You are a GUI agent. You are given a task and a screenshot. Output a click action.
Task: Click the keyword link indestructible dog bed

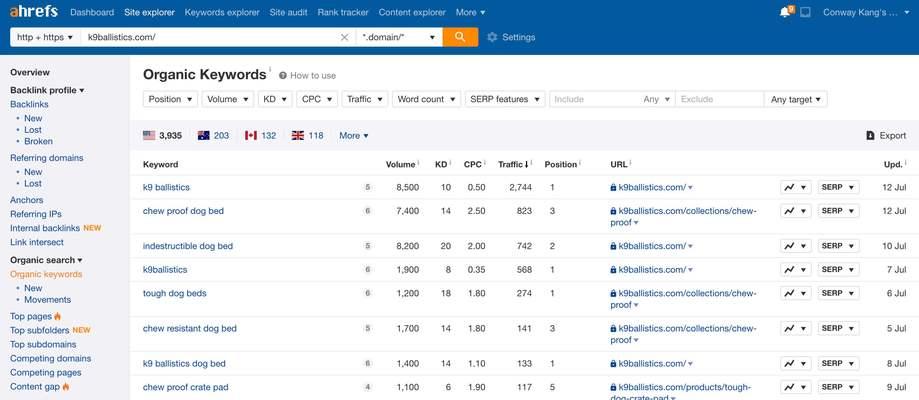coord(188,246)
